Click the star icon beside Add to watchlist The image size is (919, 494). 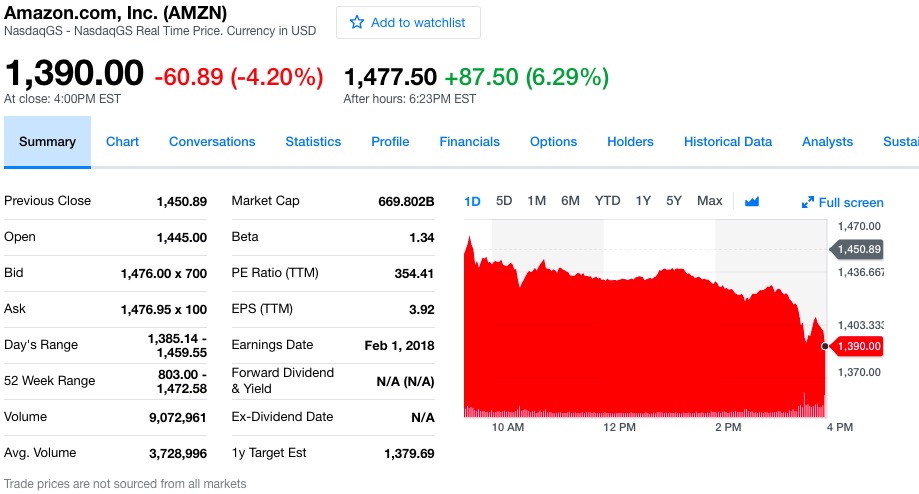coord(357,22)
